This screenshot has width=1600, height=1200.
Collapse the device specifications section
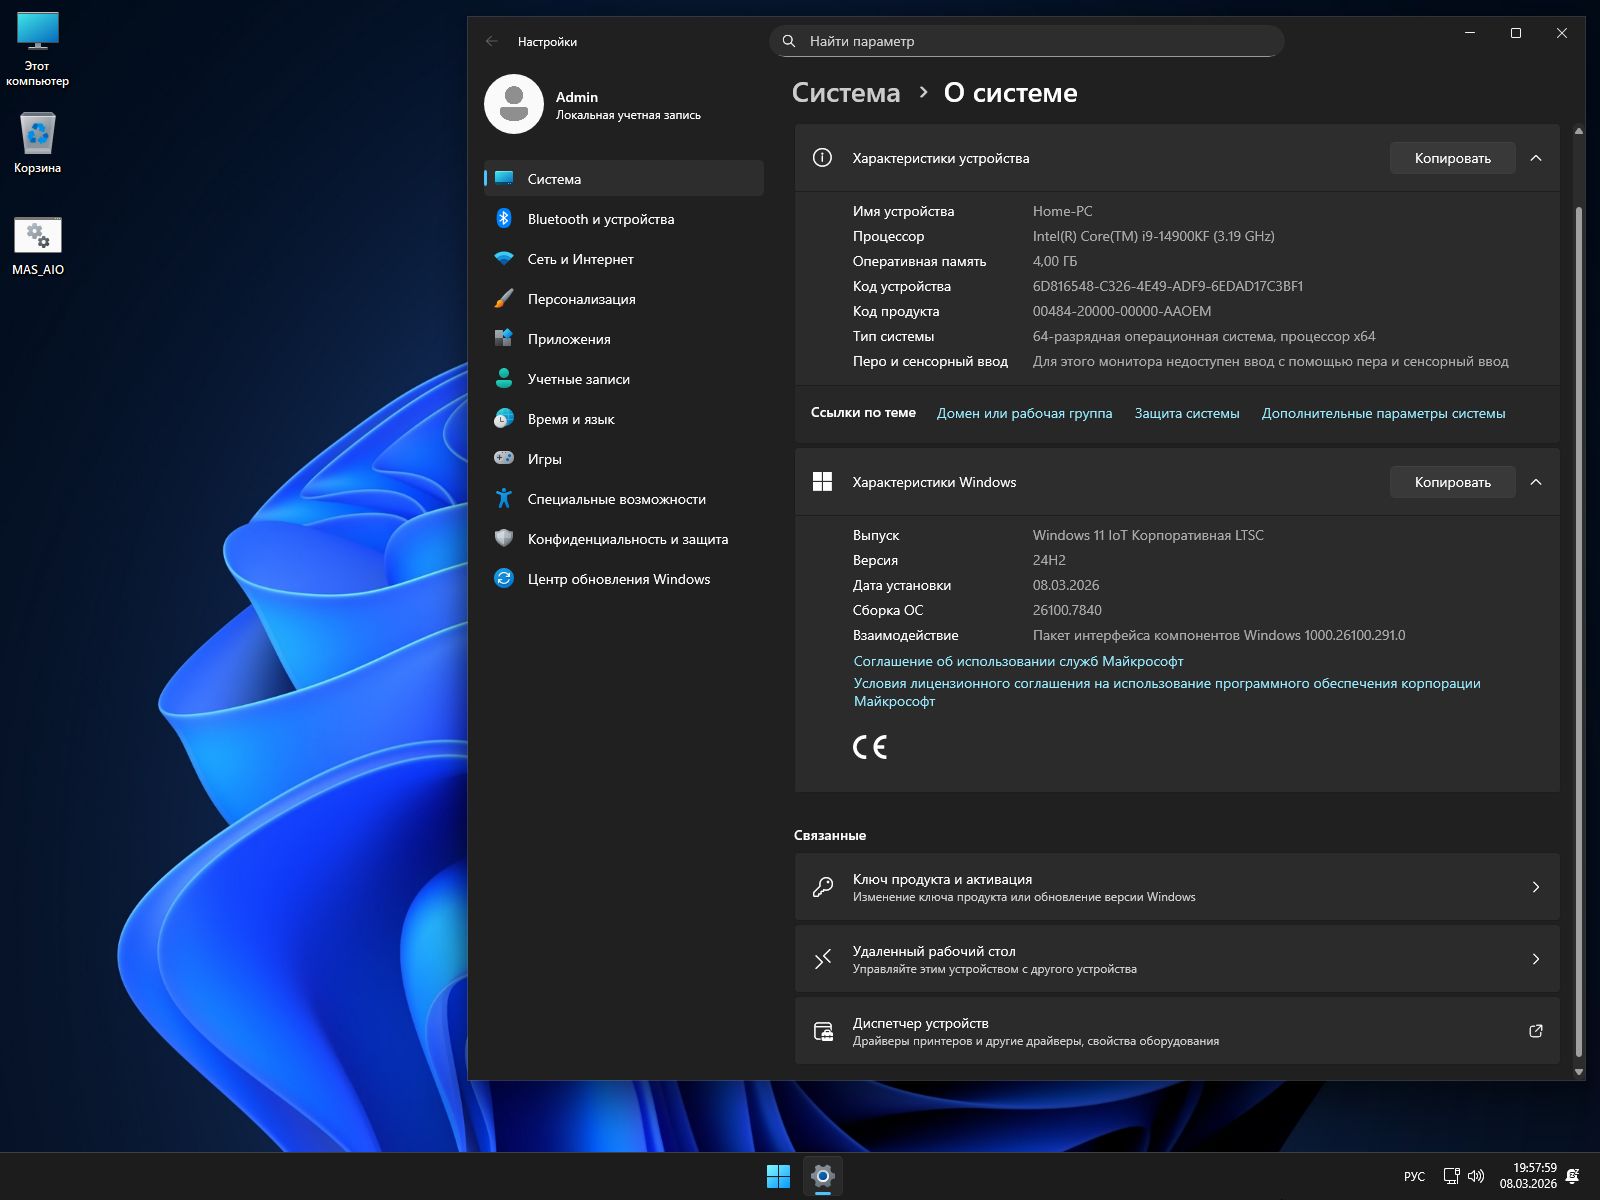[1536, 158]
